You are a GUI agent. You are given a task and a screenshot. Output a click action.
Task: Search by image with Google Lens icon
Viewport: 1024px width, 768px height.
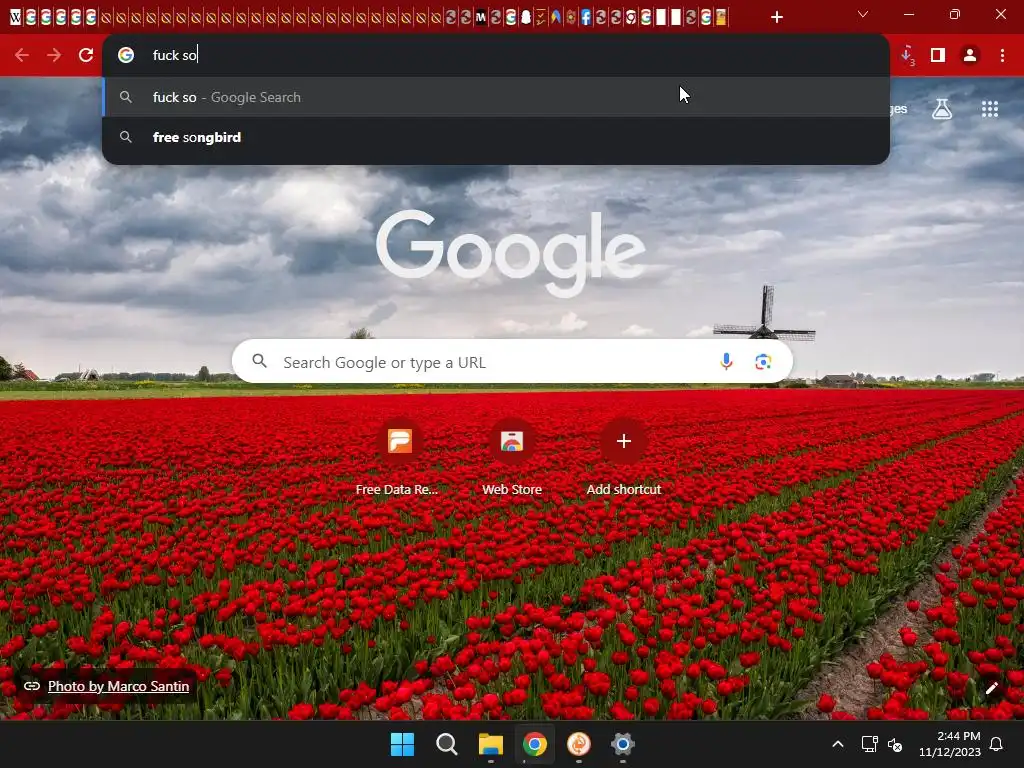[x=763, y=361]
